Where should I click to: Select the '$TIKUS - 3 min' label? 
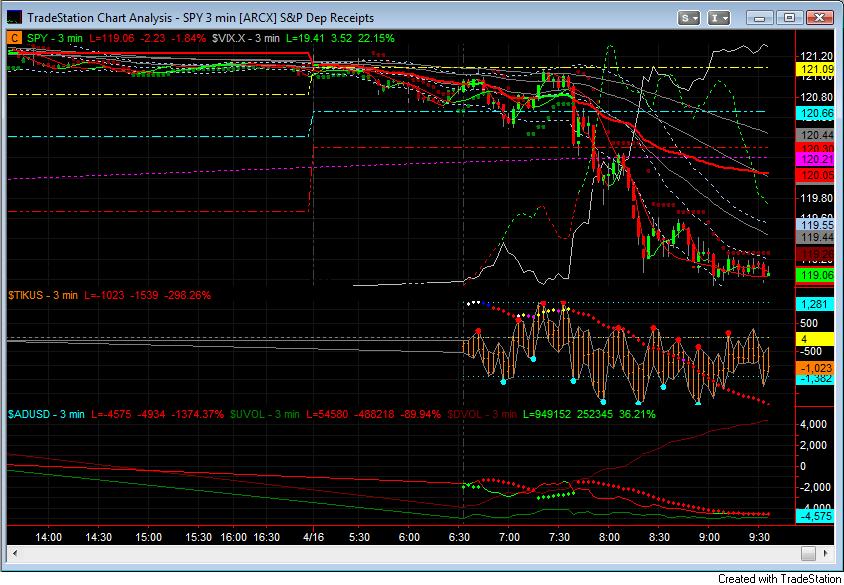(43, 295)
